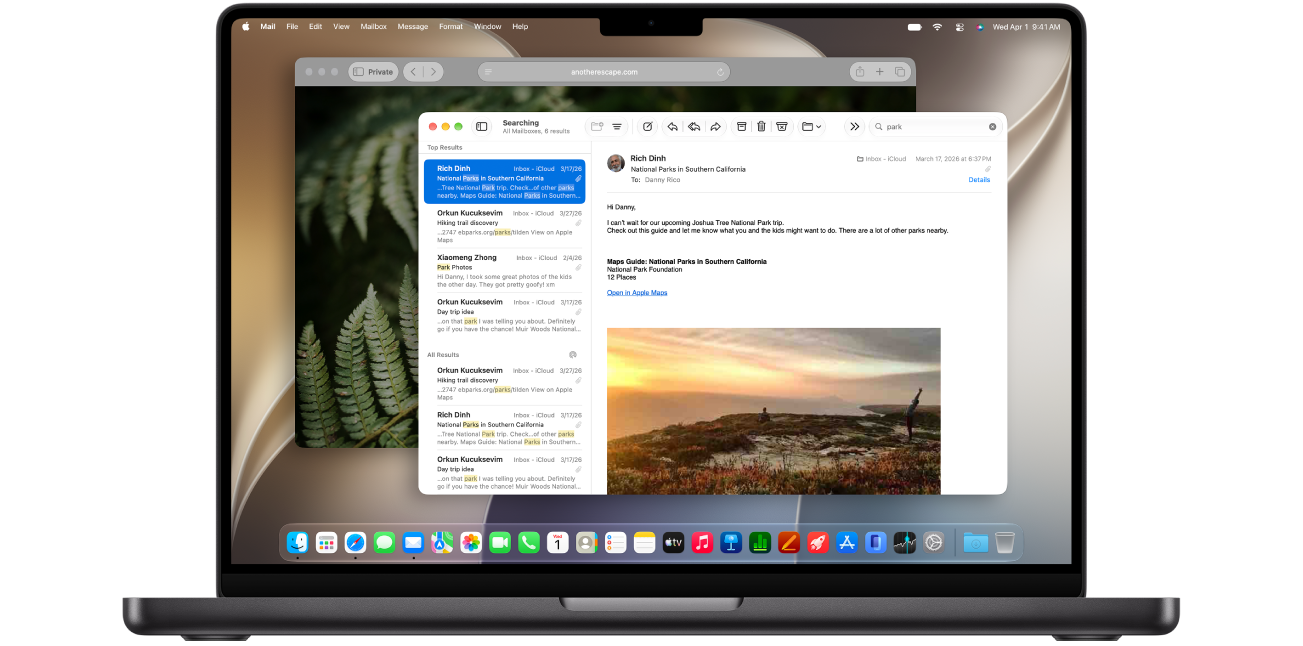Click the Reply All toolbar icon
The height and width of the screenshot is (646, 1303).
tap(694, 127)
